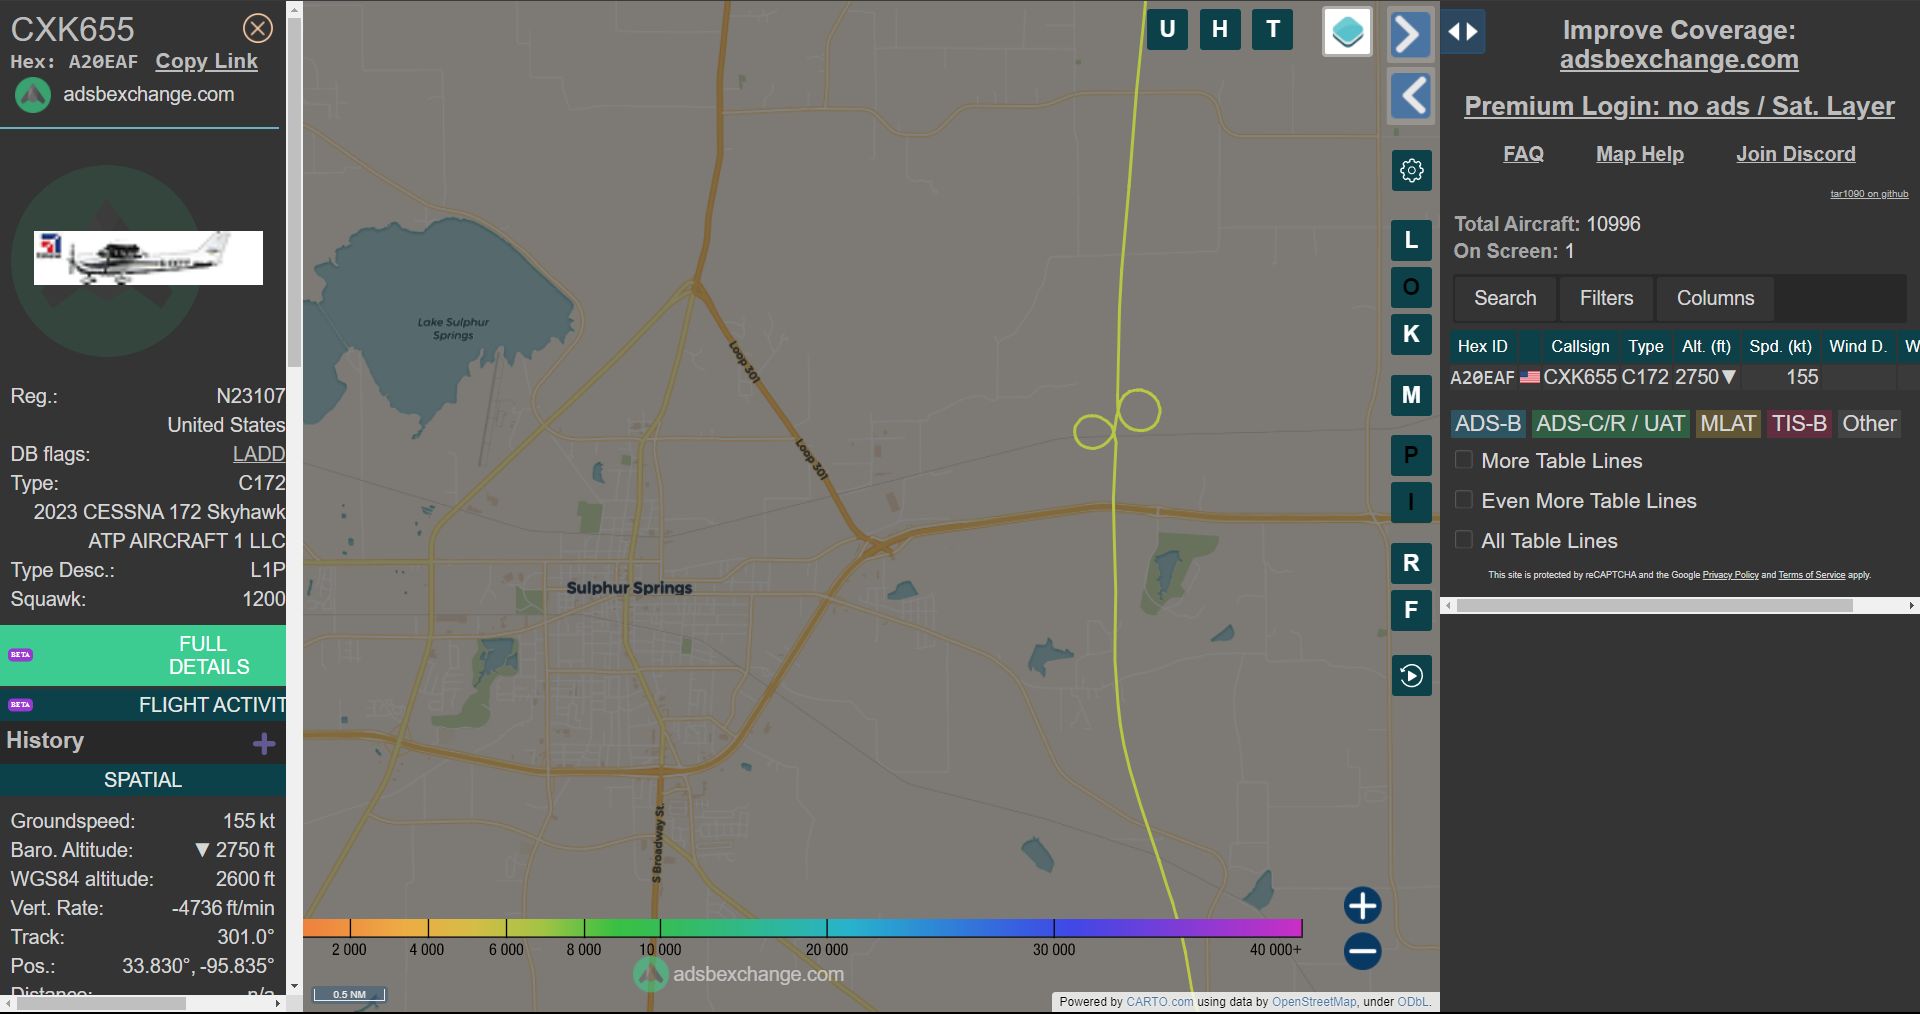This screenshot has width=1920, height=1014.
Task: Open the reCAPTCHA Terms of Service link
Action: click(x=1811, y=575)
